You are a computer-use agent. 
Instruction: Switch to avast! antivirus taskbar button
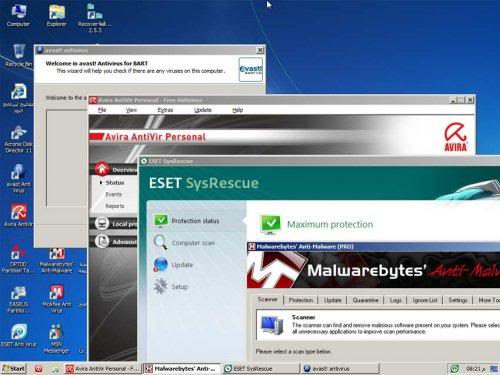point(340,369)
